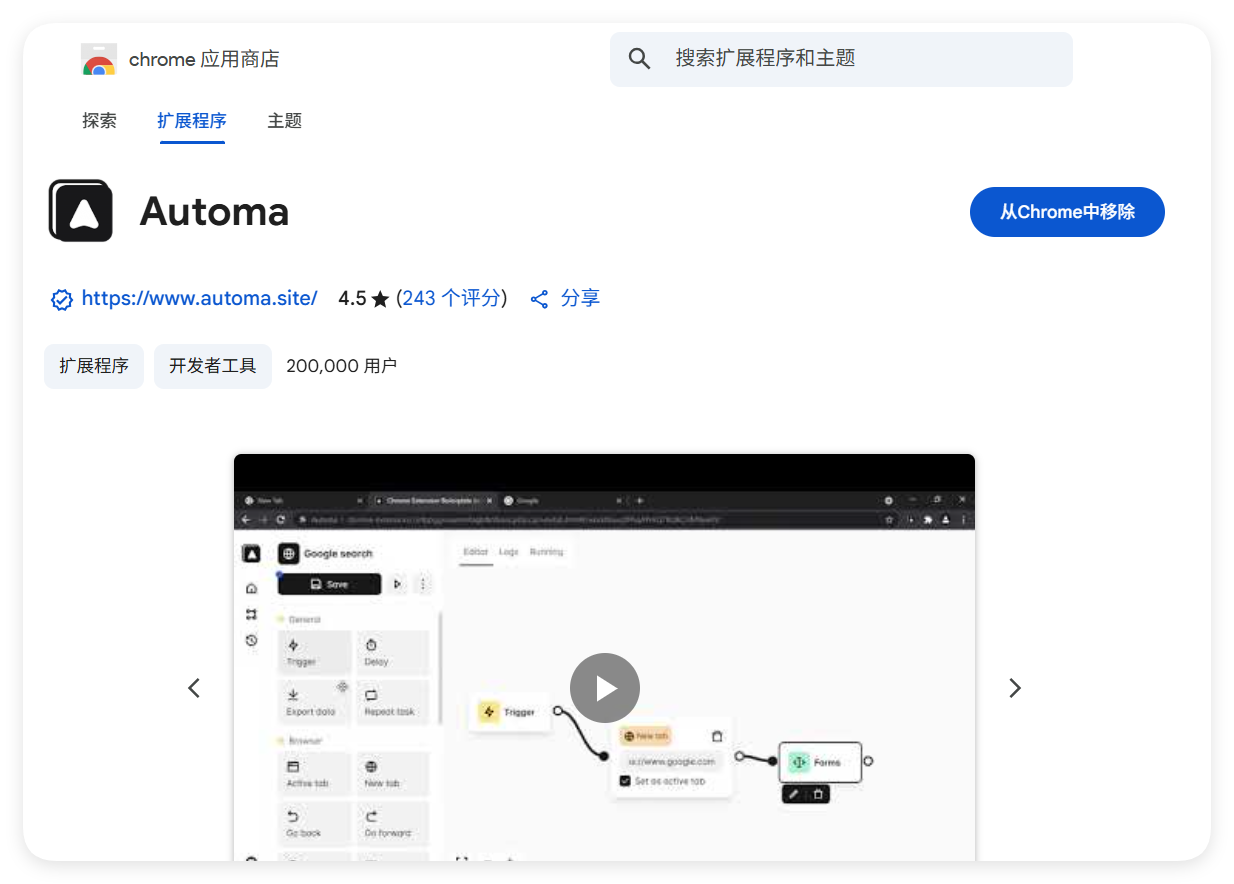The height and width of the screenshot is (884, 1234).
Task: Go to previous screenshot with left arrow
Action: click(x=194, y=688)
